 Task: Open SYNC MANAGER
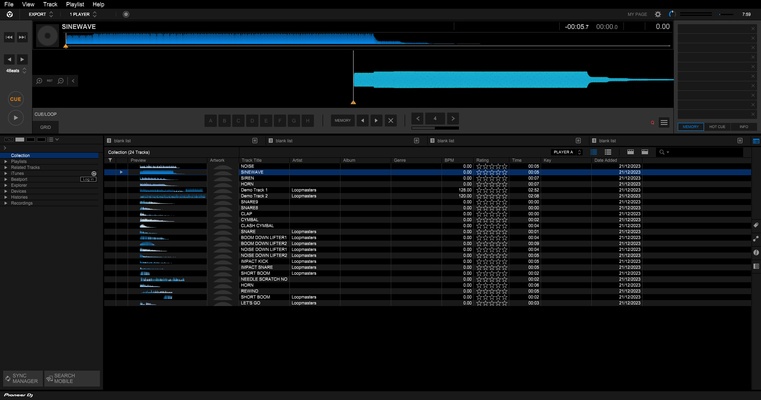pyautogui.click(x=23, y=379)
